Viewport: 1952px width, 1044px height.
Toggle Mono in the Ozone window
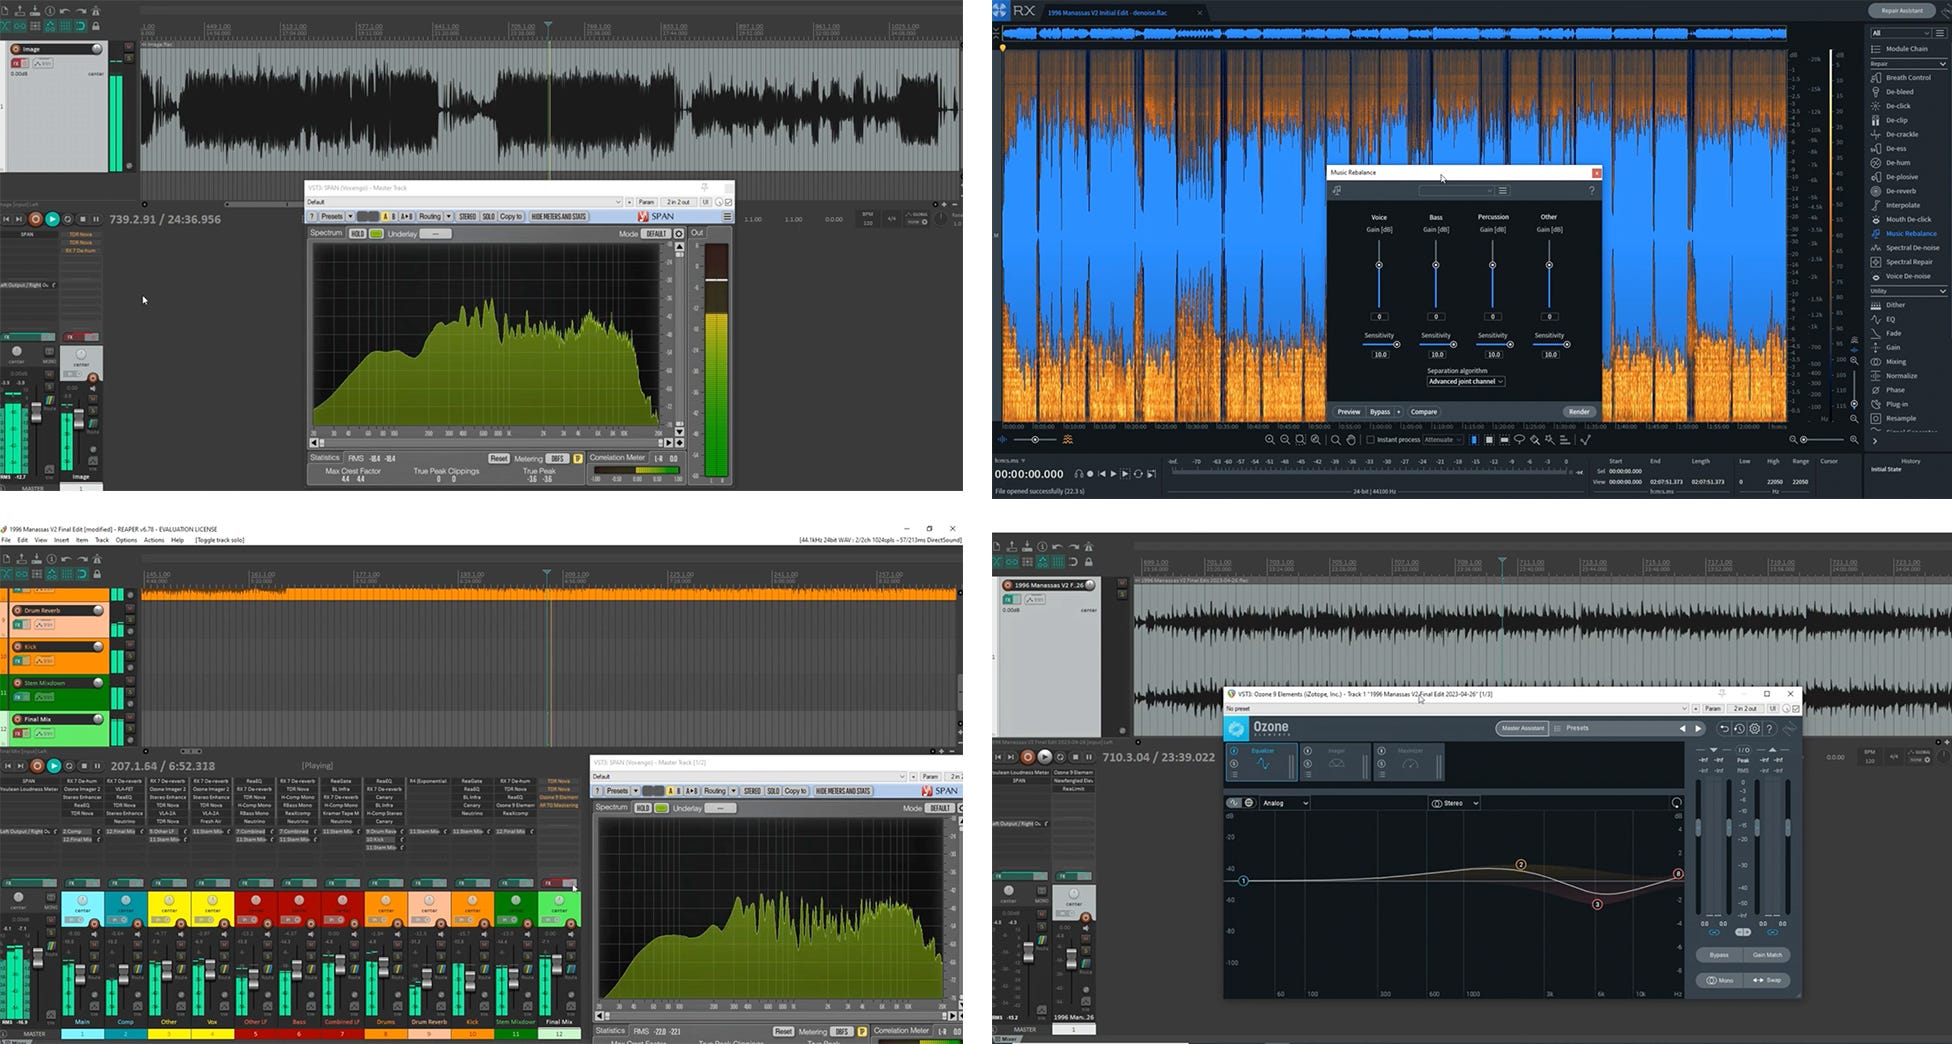pyautogui.click(x=1720, y=980)
